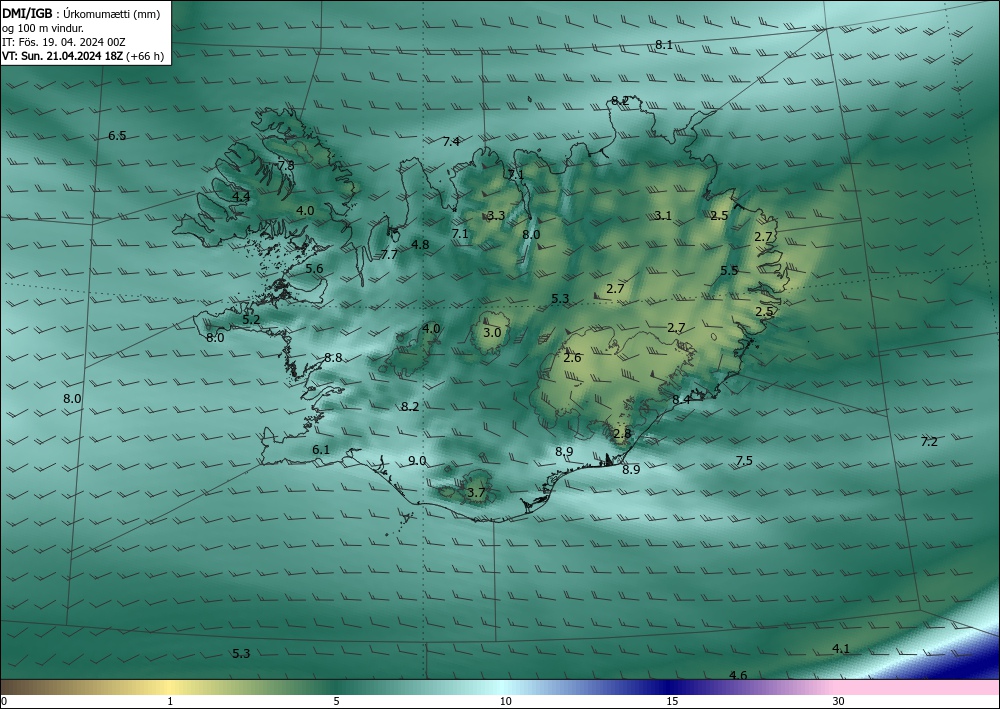1000x709 pixels.
Task: Click the color scale label '0'
Action: [x=4, y=701]
